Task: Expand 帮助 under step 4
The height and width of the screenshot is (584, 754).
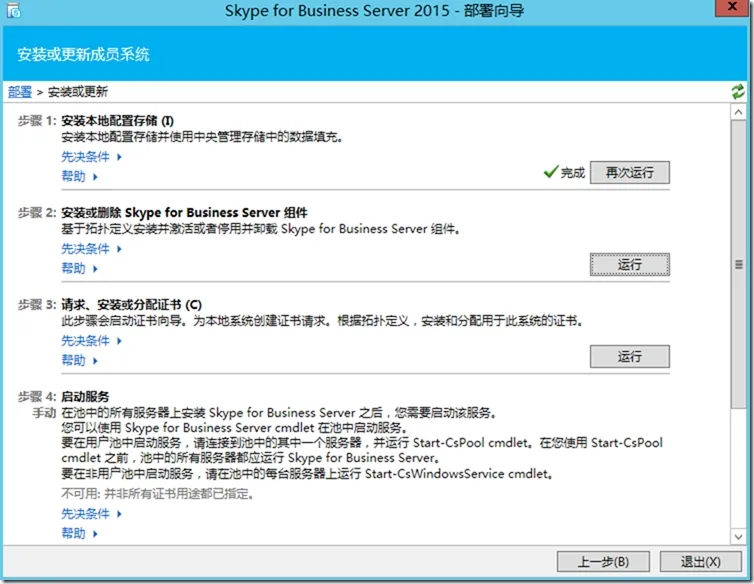Action: coord(80,533)
